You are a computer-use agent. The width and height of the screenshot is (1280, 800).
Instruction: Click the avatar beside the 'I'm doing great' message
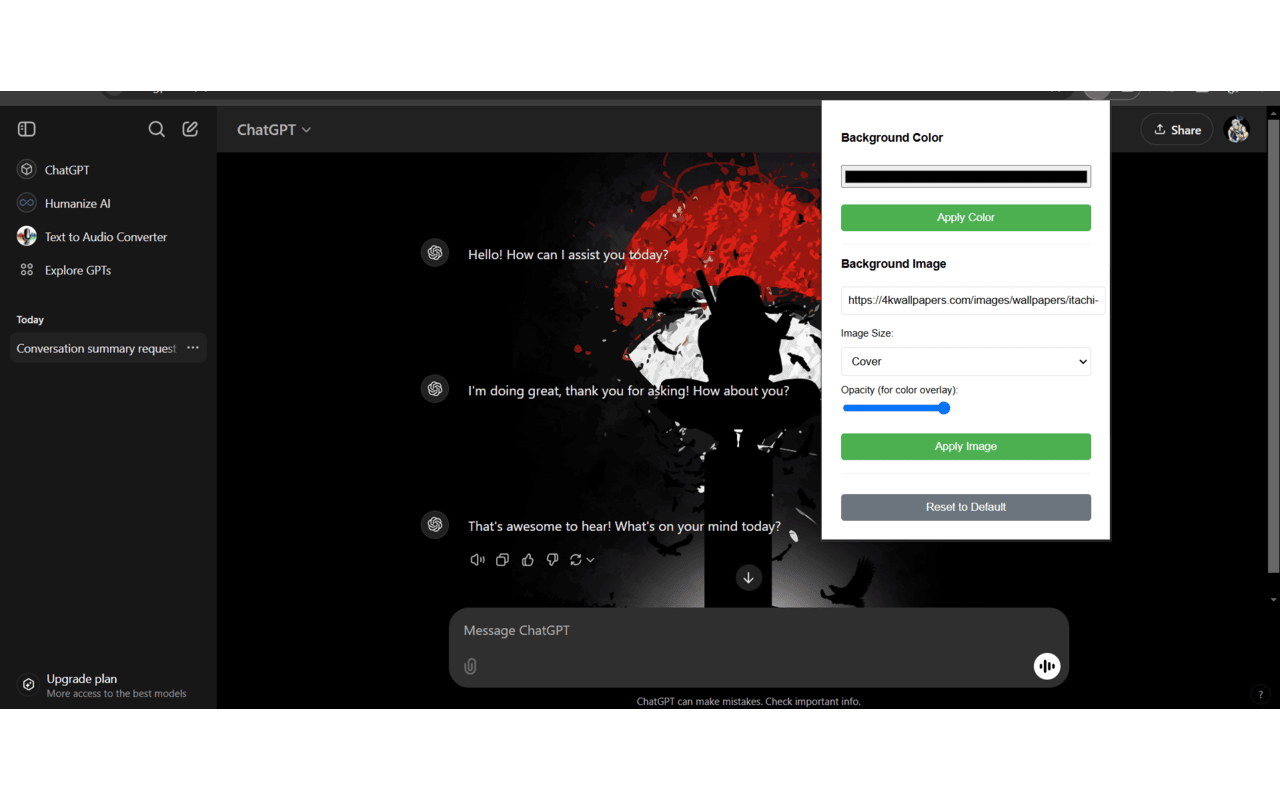point(435,389)
